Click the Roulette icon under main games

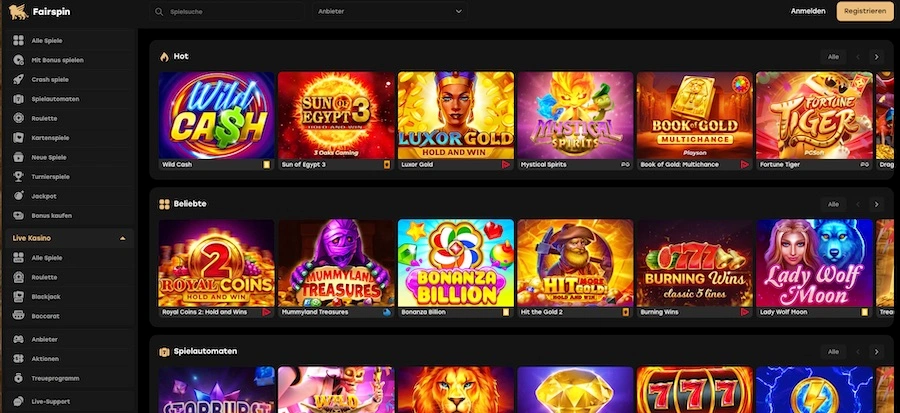pos(19,118)
